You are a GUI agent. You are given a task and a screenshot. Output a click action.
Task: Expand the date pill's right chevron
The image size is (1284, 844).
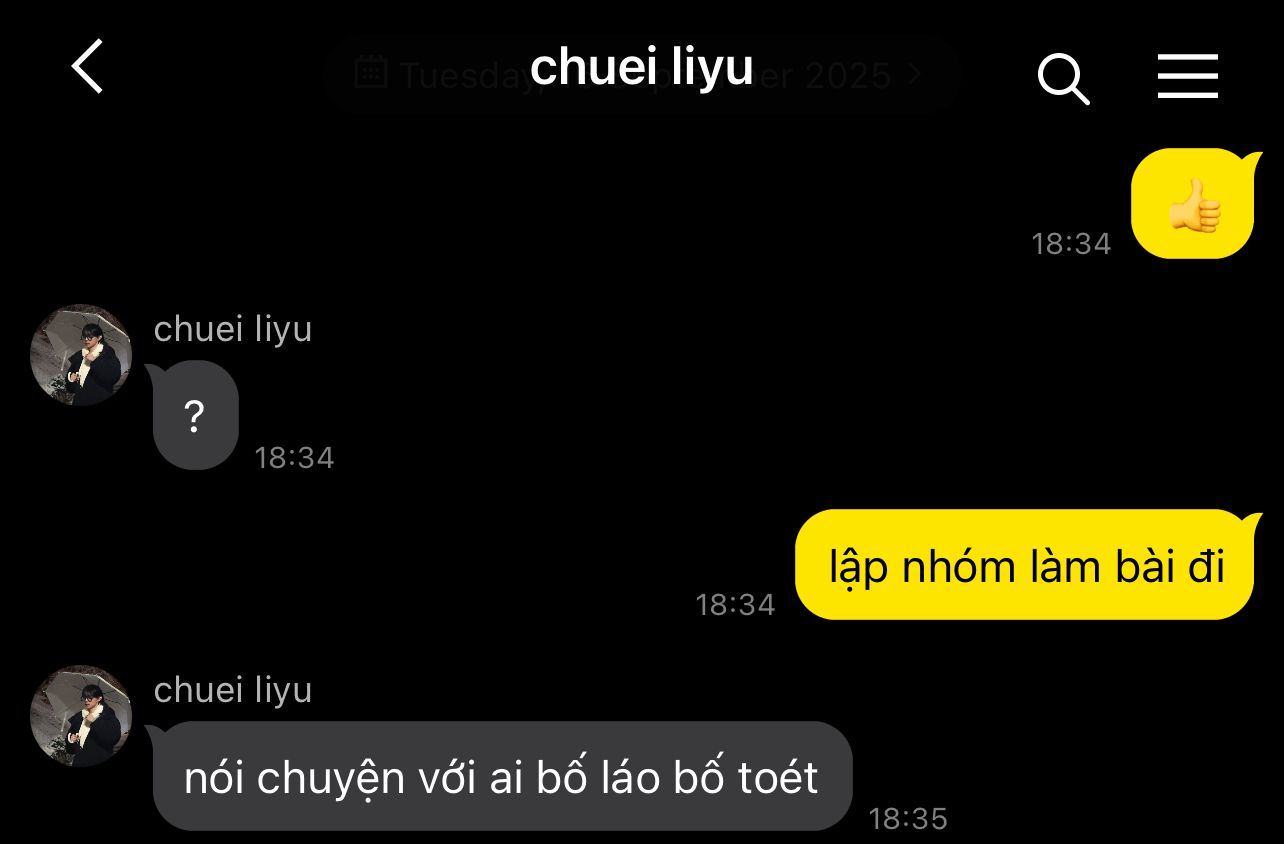[914, 73]
